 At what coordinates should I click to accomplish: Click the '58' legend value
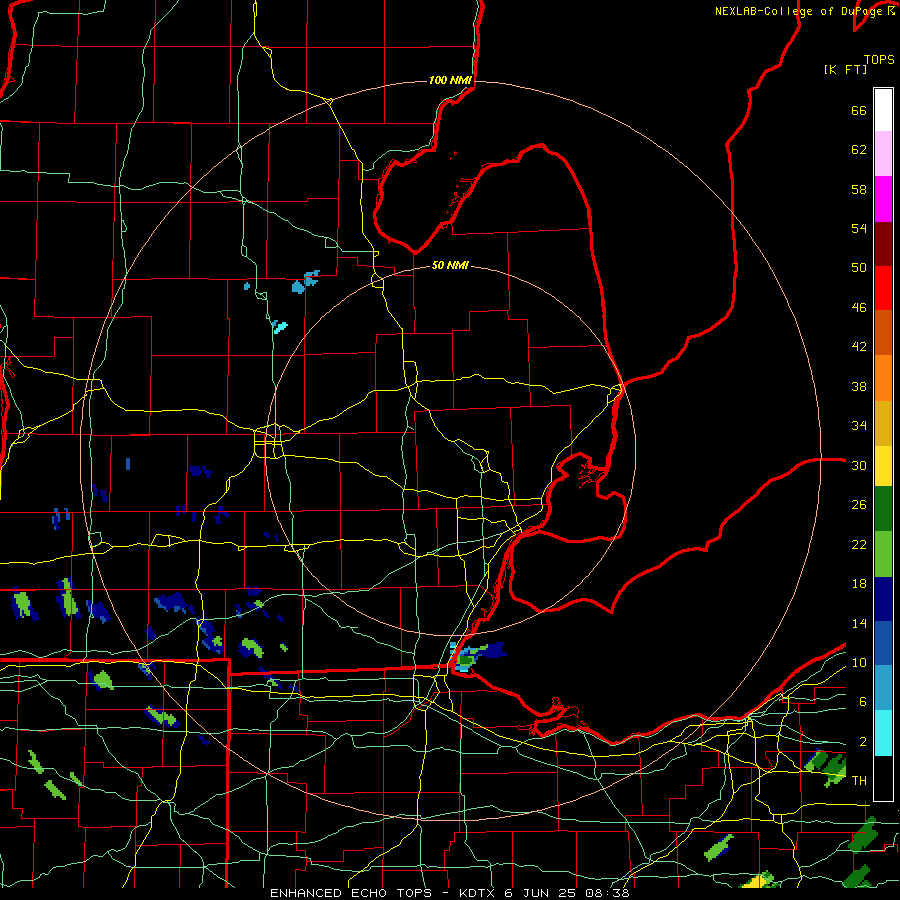tap(859, 189)
